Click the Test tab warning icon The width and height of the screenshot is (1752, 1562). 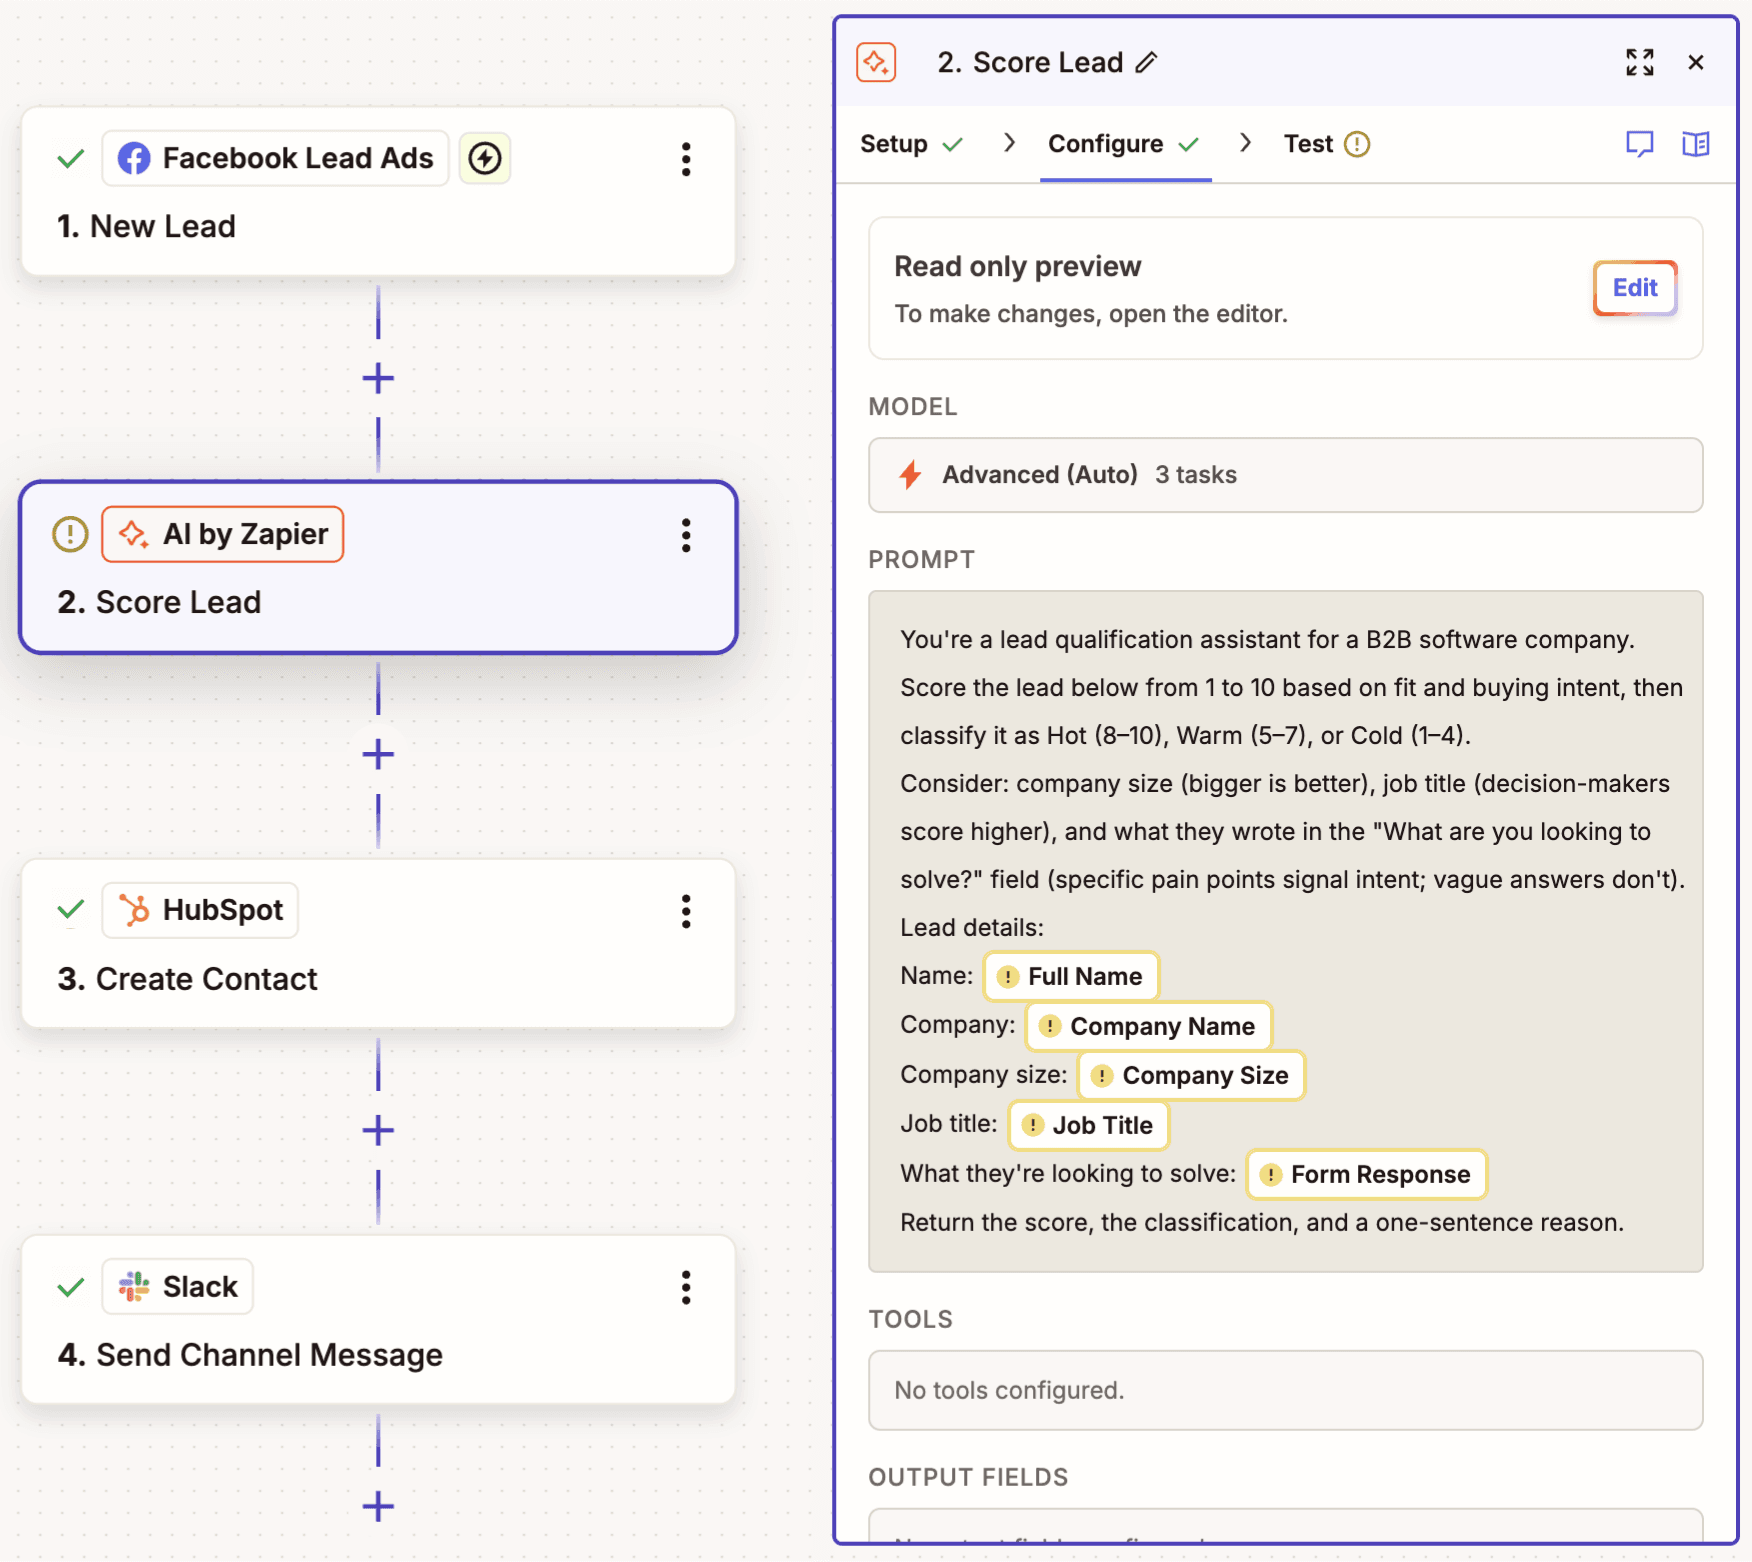pos(1357,144)
